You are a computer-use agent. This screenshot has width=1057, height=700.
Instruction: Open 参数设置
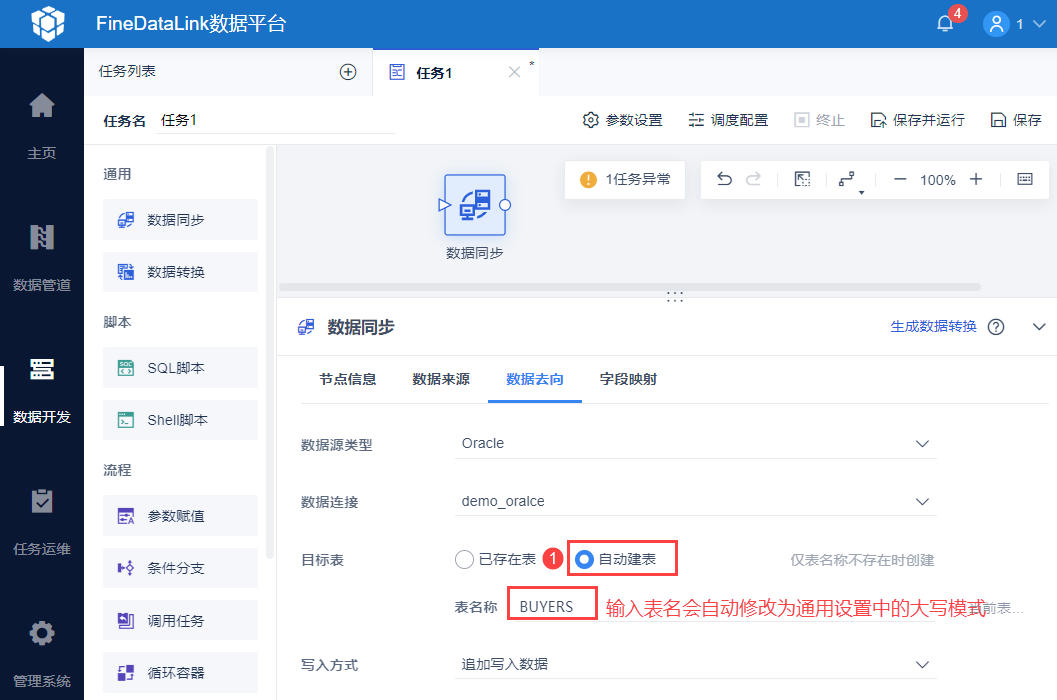click(623, 120)
